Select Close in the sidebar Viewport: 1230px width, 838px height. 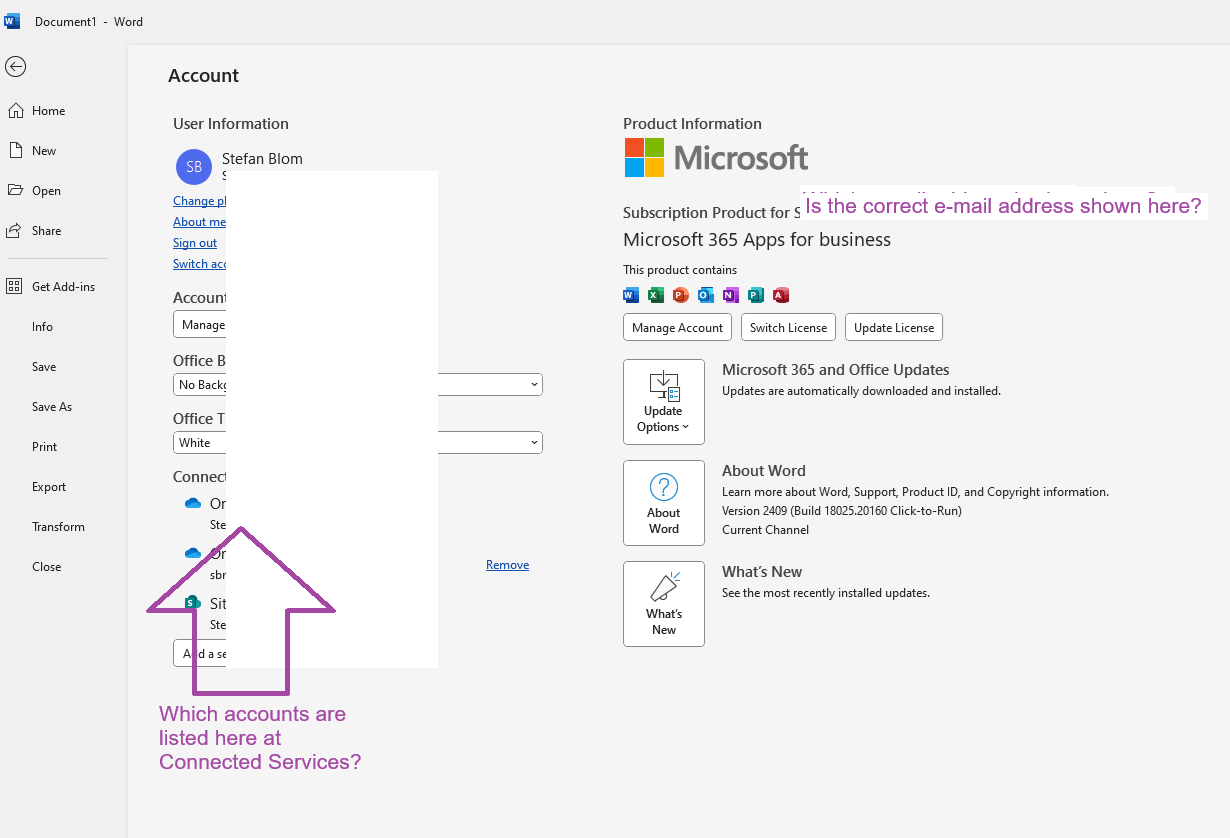pos(46,567)
